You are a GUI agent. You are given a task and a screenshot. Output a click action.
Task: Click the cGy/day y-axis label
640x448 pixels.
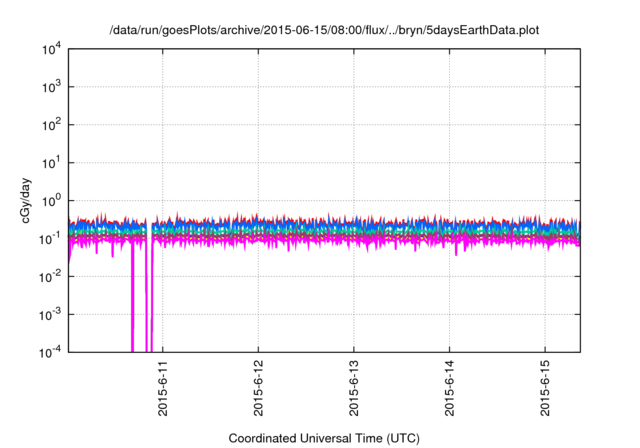coord(25,200)
